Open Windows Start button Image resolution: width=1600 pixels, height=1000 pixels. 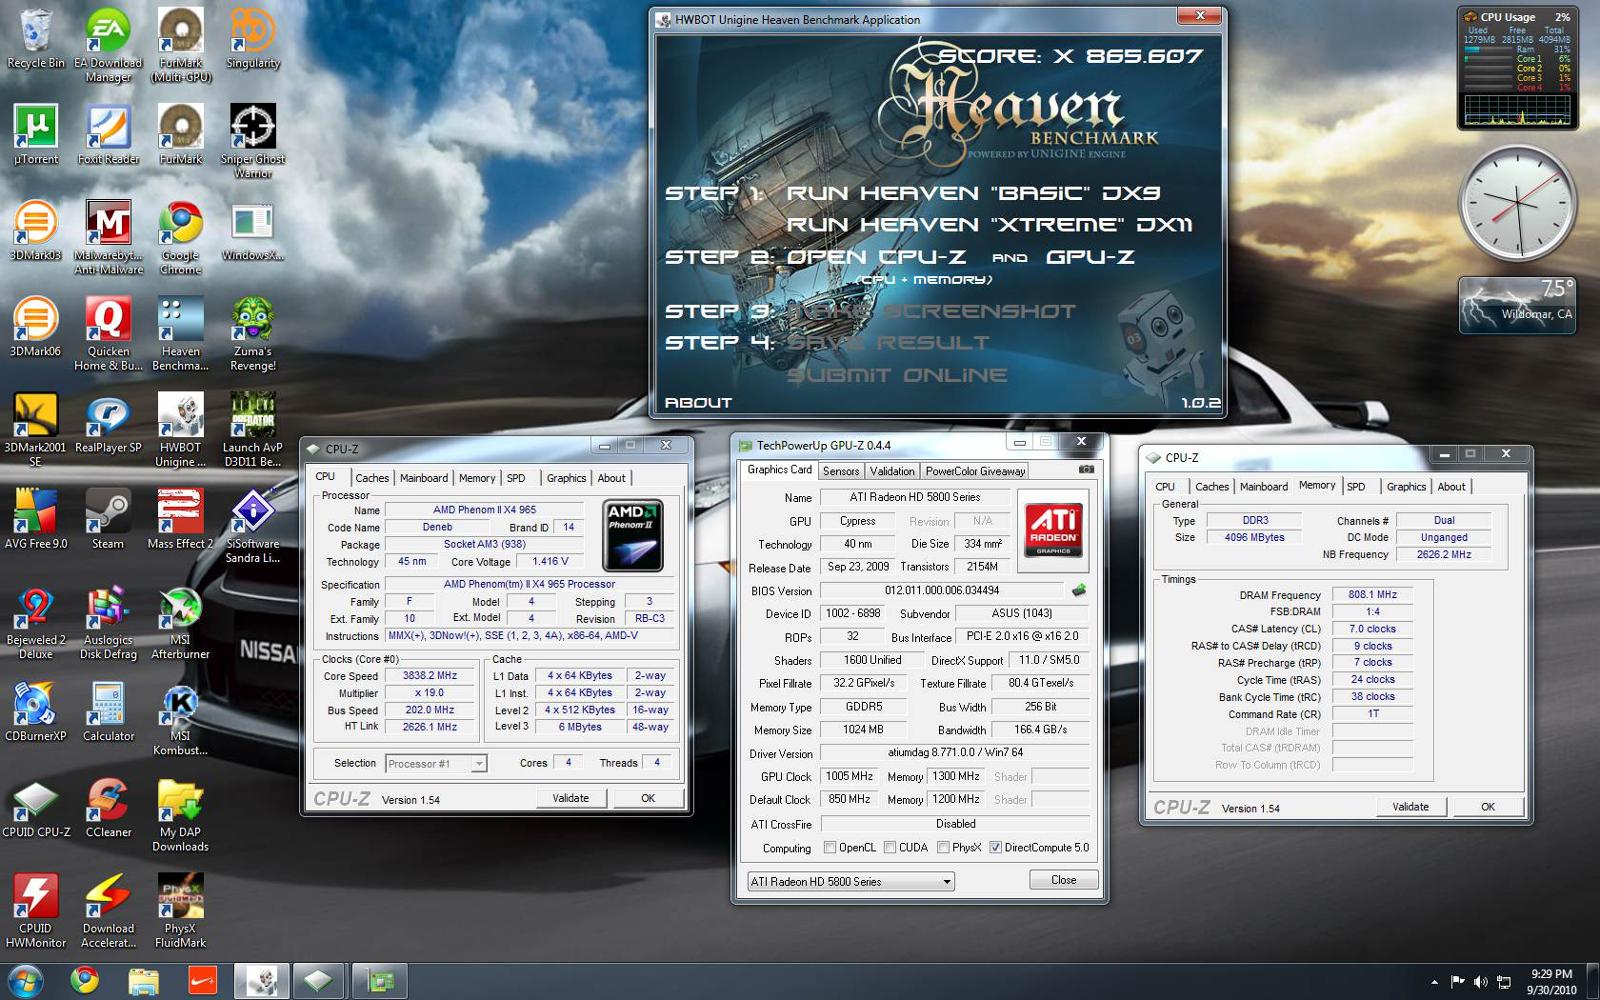pos(26,982)
